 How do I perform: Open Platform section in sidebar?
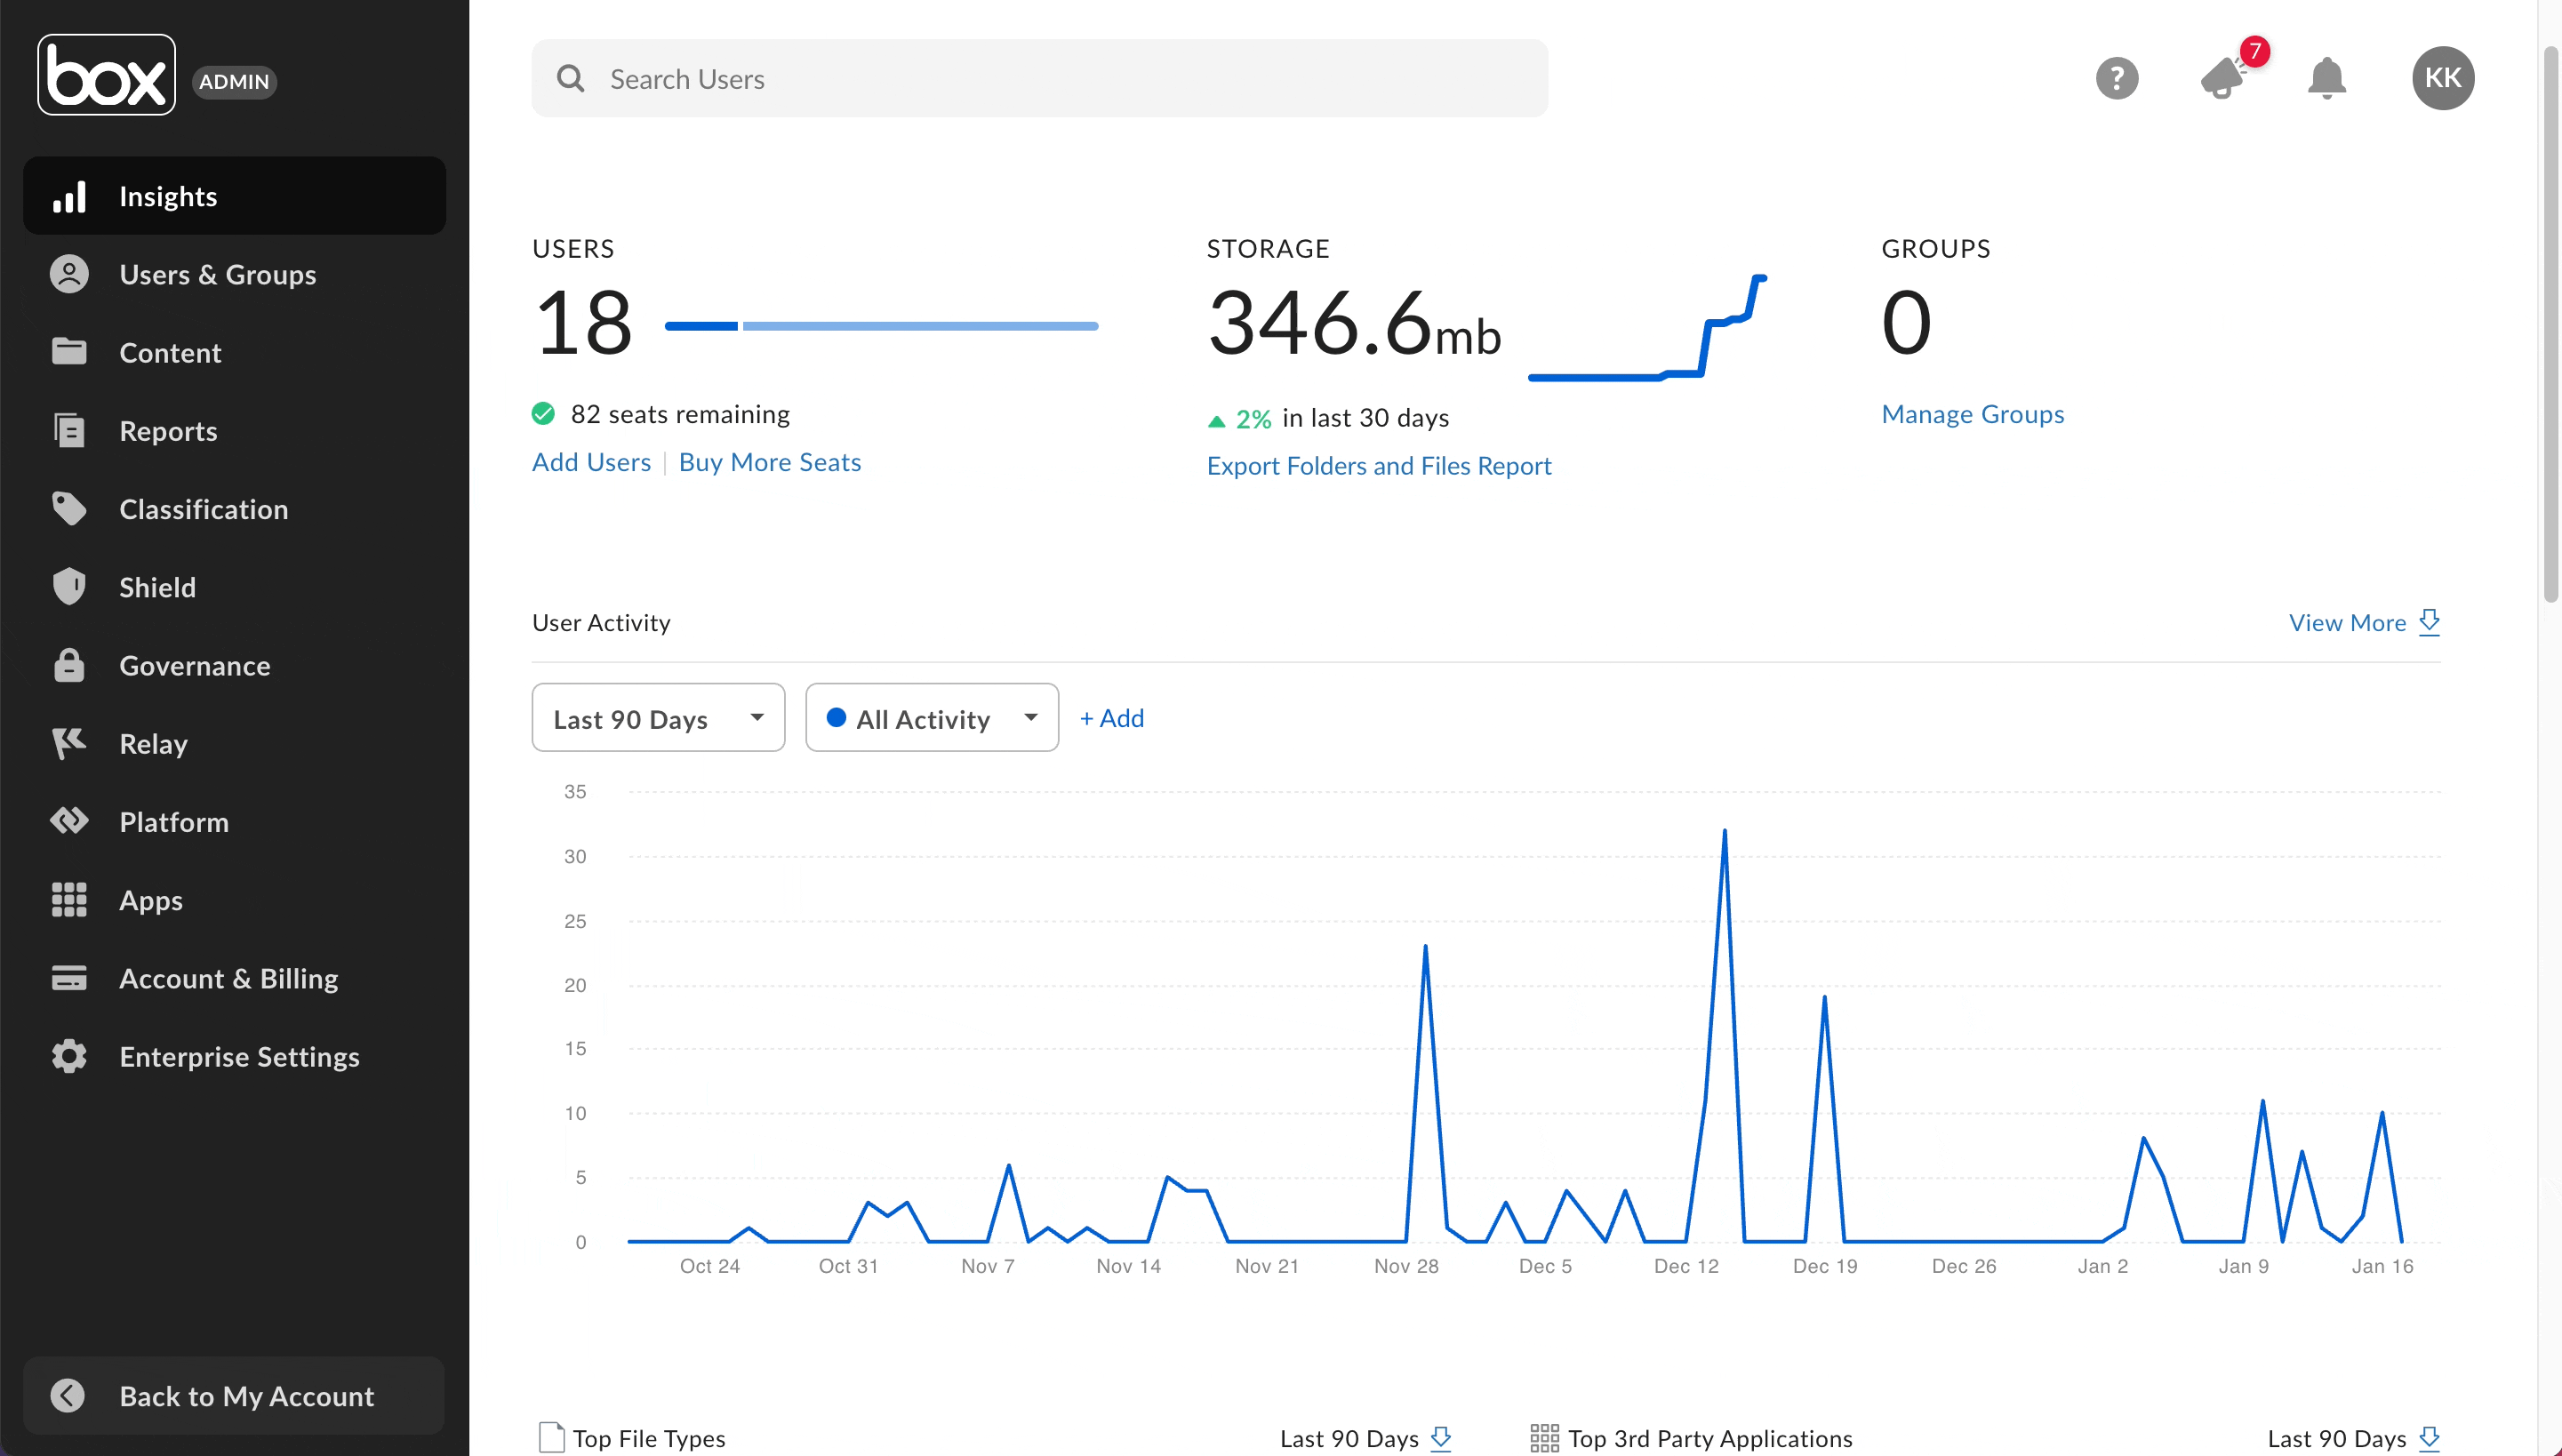point(172,821)
